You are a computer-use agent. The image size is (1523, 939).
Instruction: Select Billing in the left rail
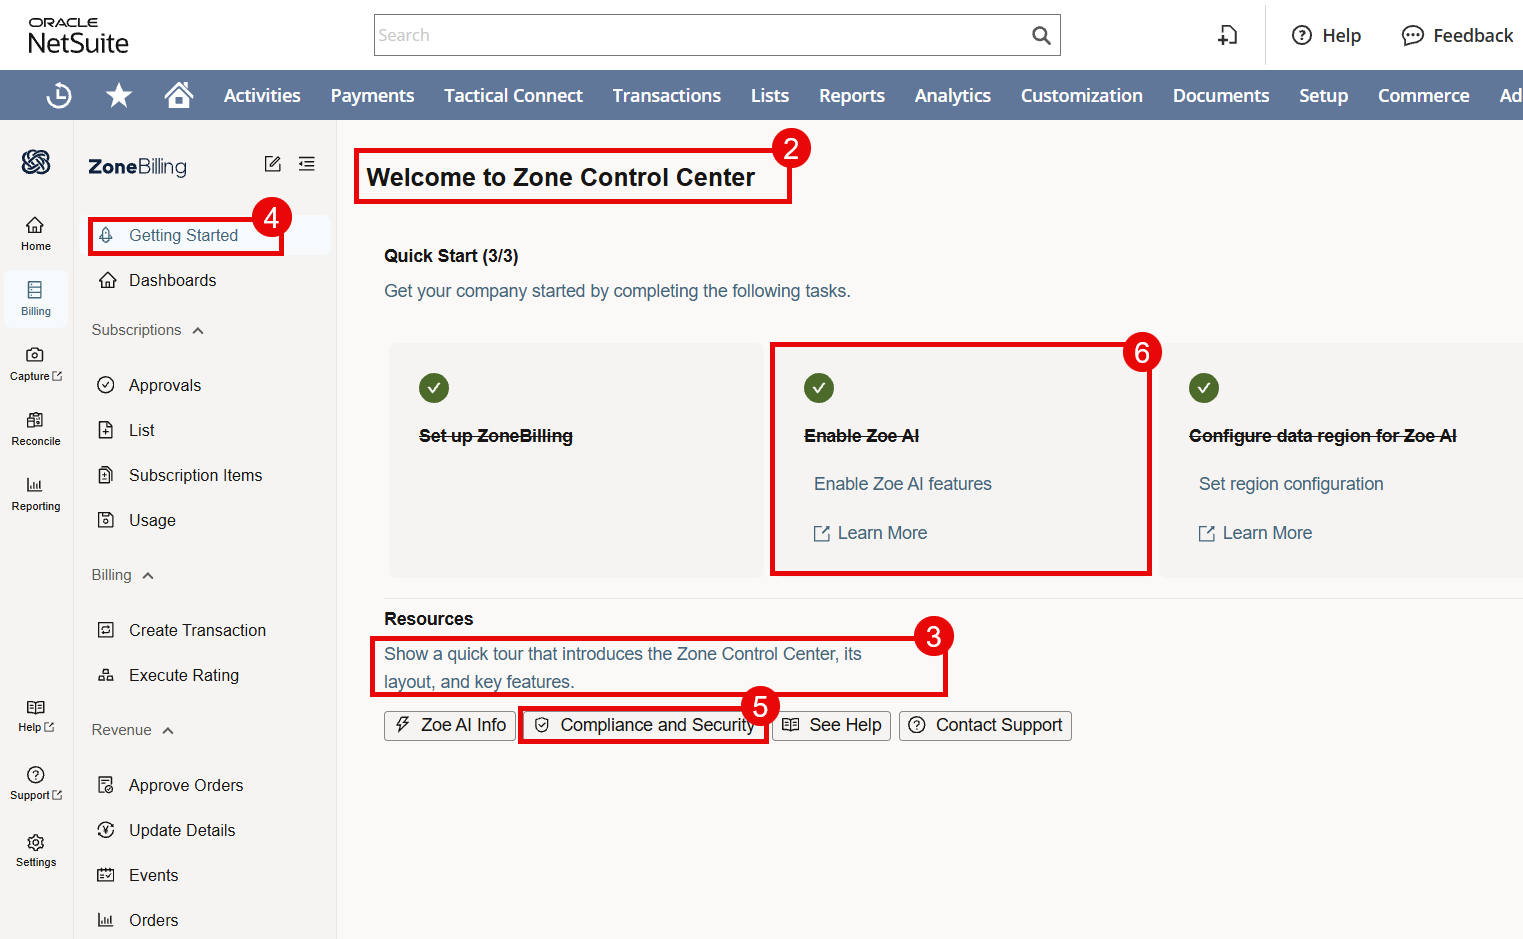36,299
